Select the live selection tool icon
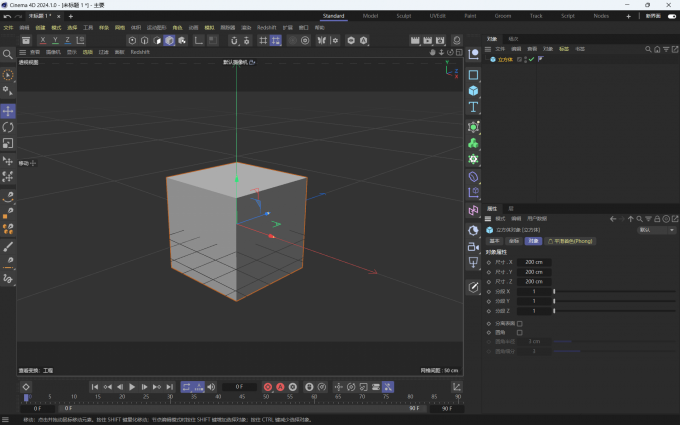Screen dimensions: 680x425 [8, 75]
